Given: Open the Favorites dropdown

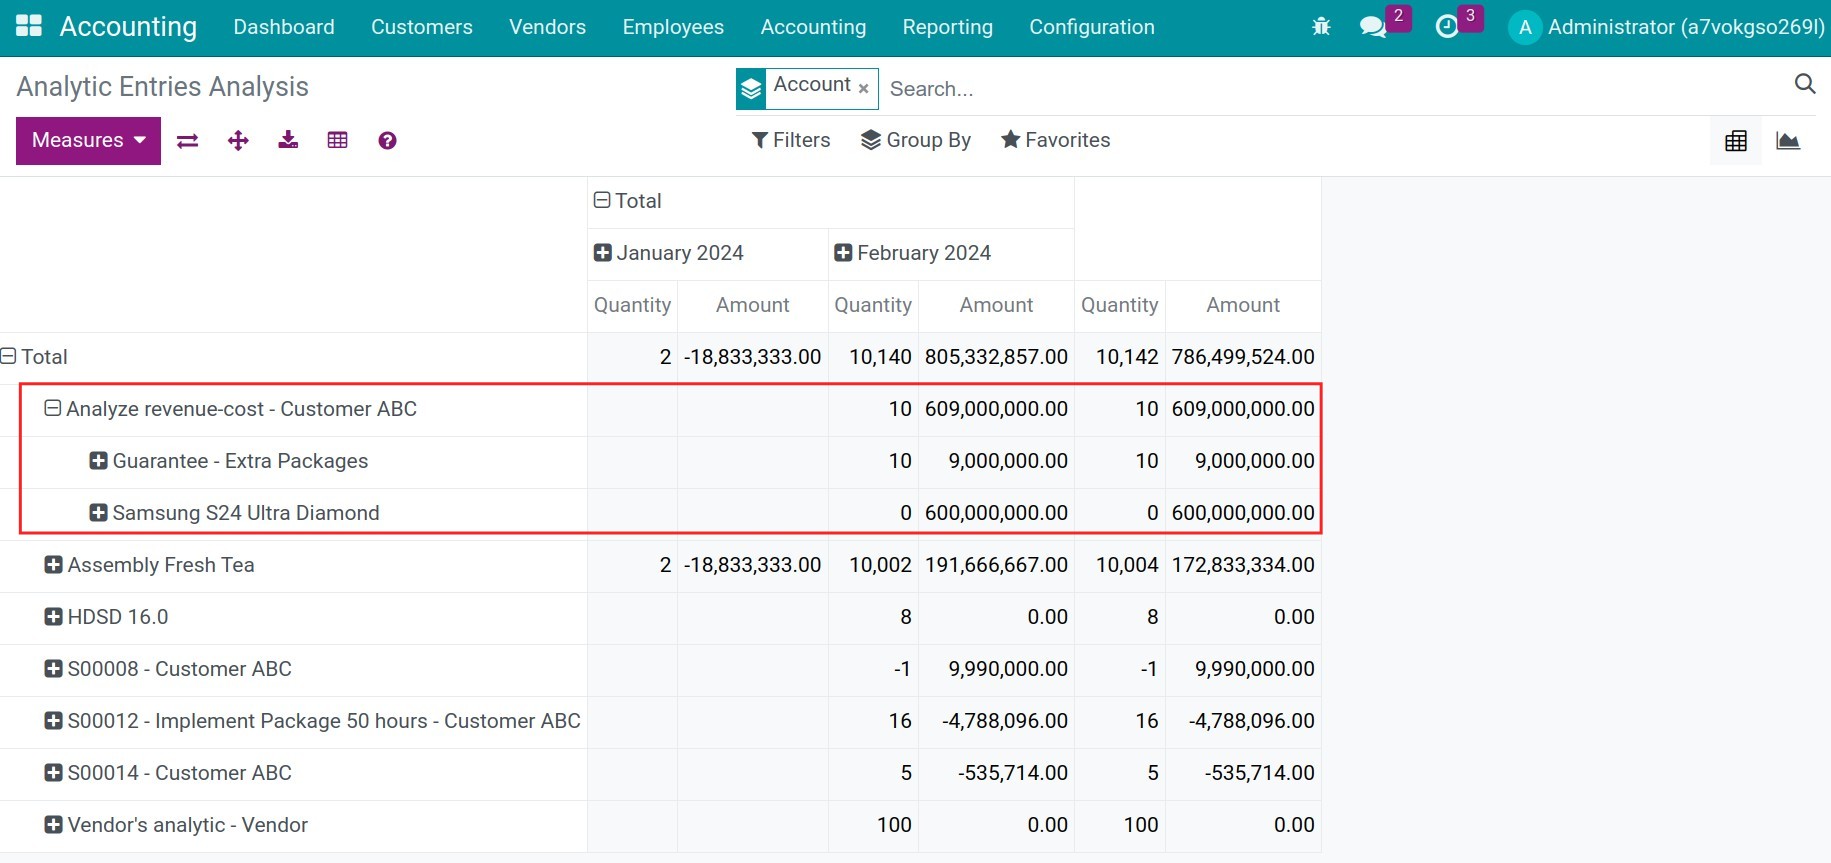Looking at the screenshot, I should [1056, 140].
